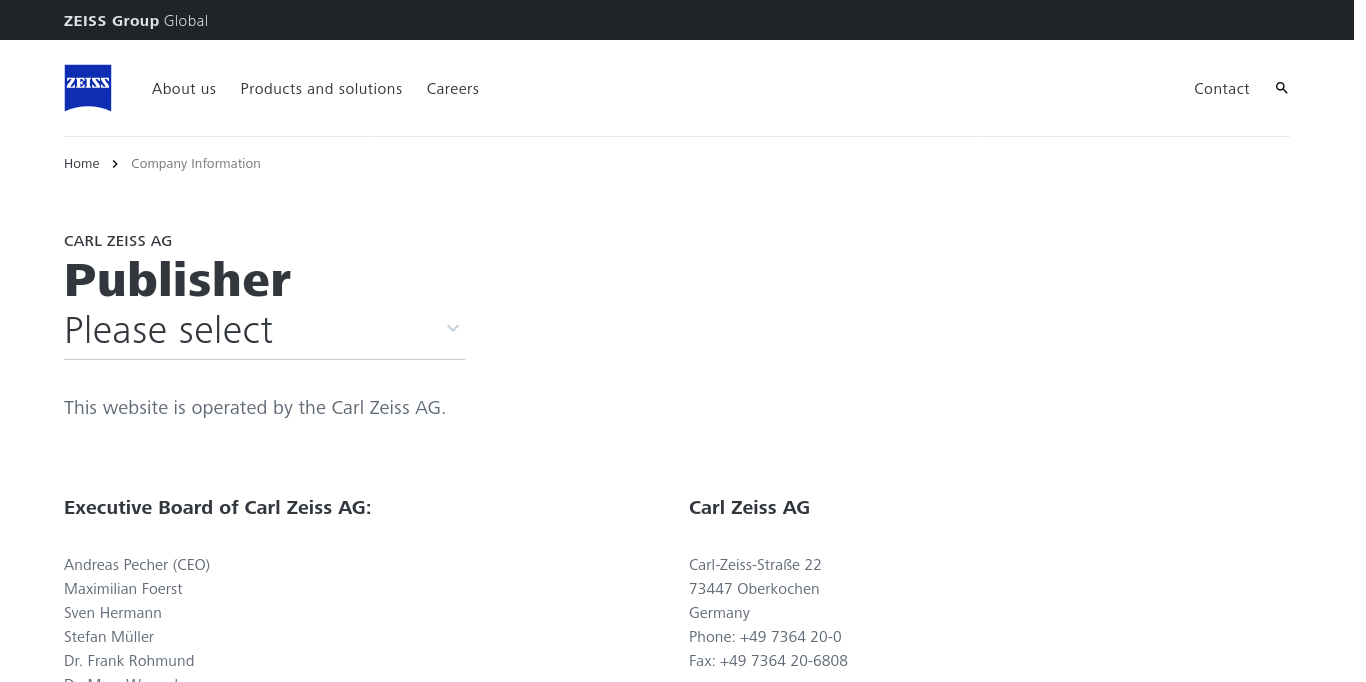Click the phone number +49 7364 20-0

point(790,637)
